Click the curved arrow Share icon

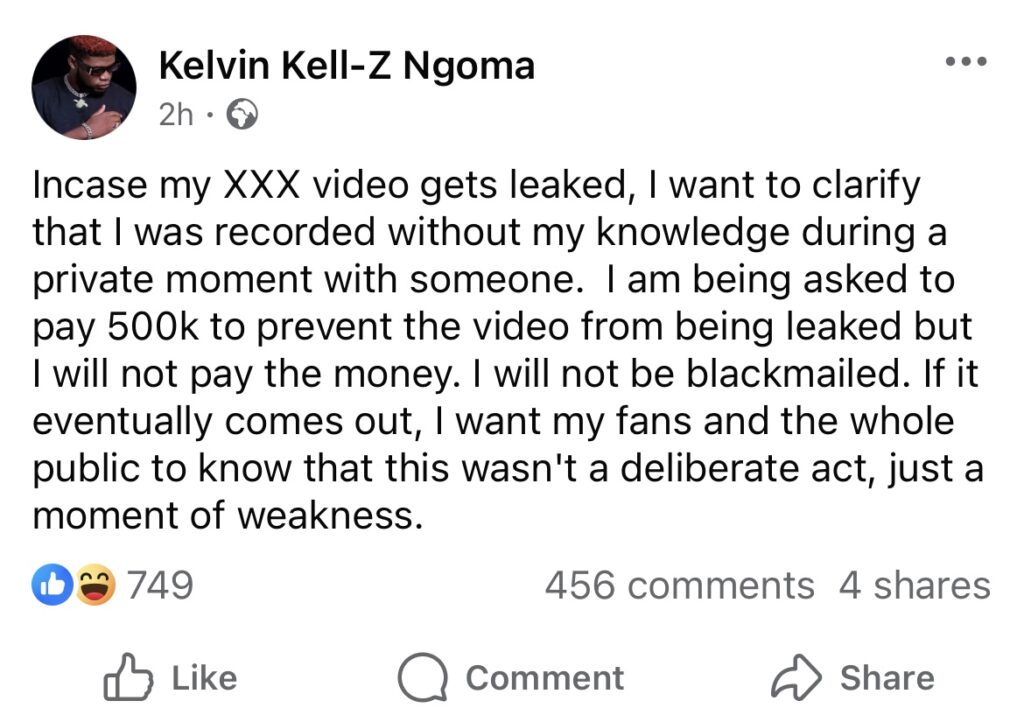(796, 677)
